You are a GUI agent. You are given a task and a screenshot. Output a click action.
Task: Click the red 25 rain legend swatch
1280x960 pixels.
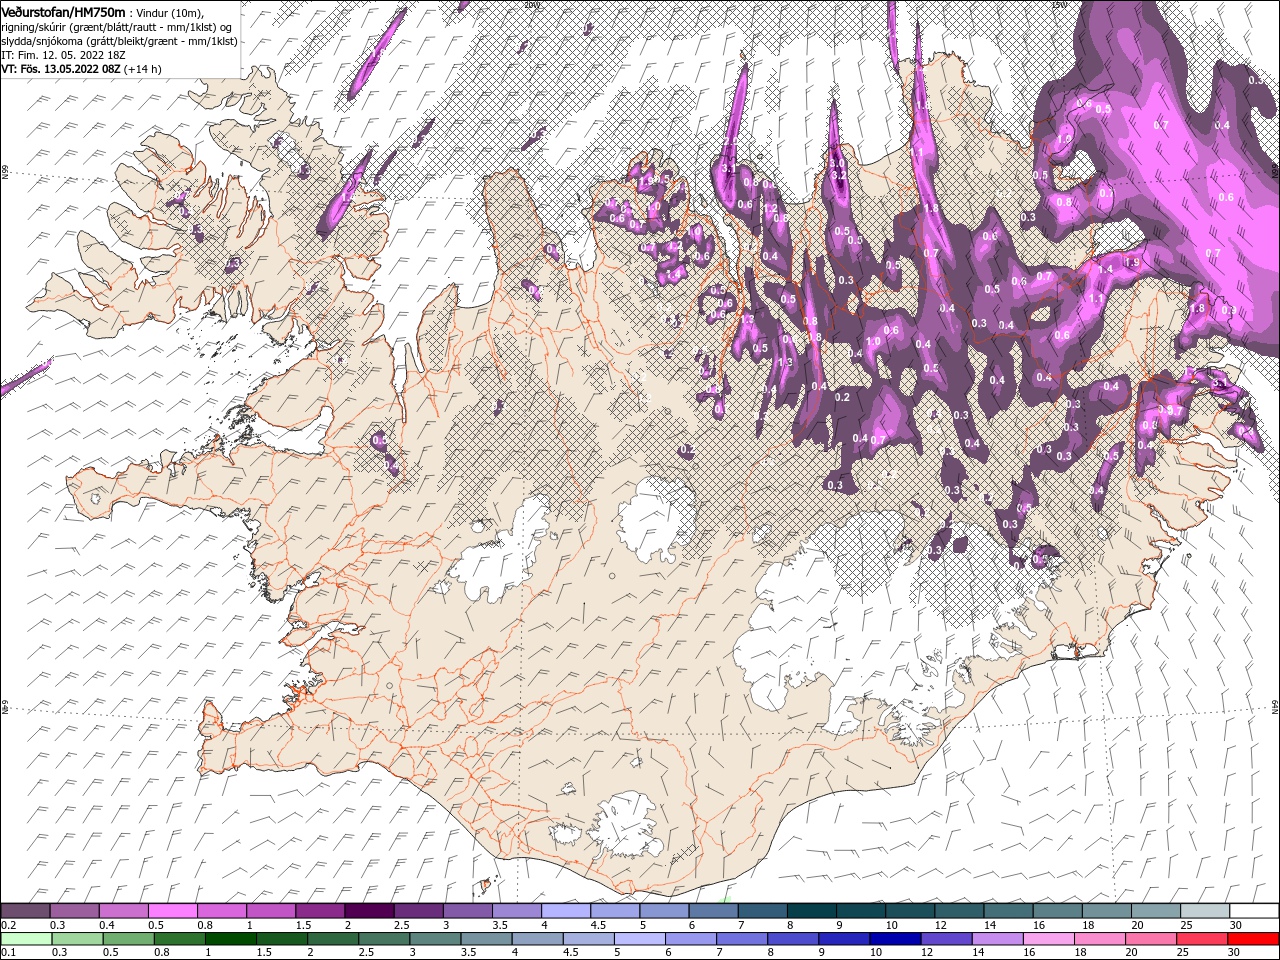[1200, 939]
